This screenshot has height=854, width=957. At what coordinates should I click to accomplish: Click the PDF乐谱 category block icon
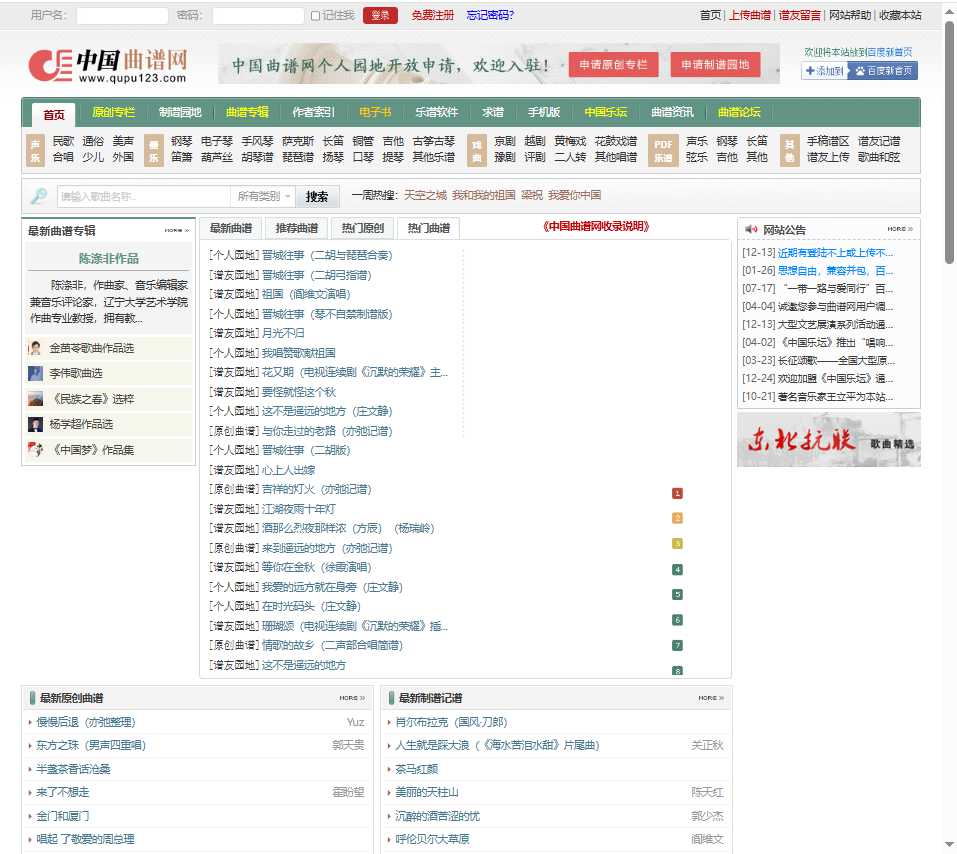click(662, 149)
